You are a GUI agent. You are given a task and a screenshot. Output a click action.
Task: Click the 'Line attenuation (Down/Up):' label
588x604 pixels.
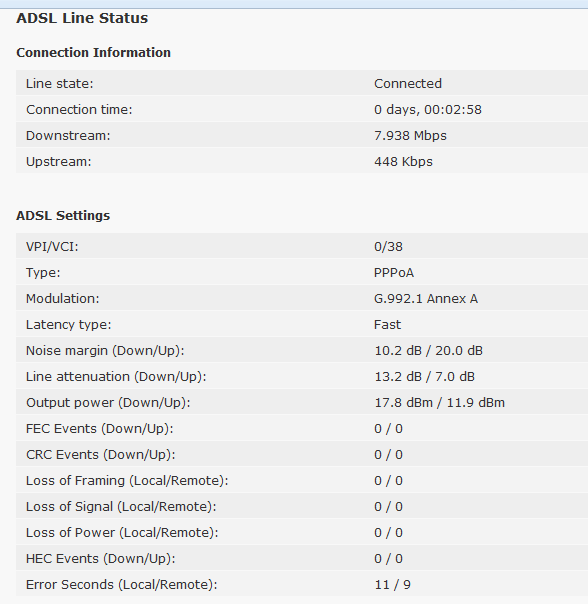[x=116, y=377]
